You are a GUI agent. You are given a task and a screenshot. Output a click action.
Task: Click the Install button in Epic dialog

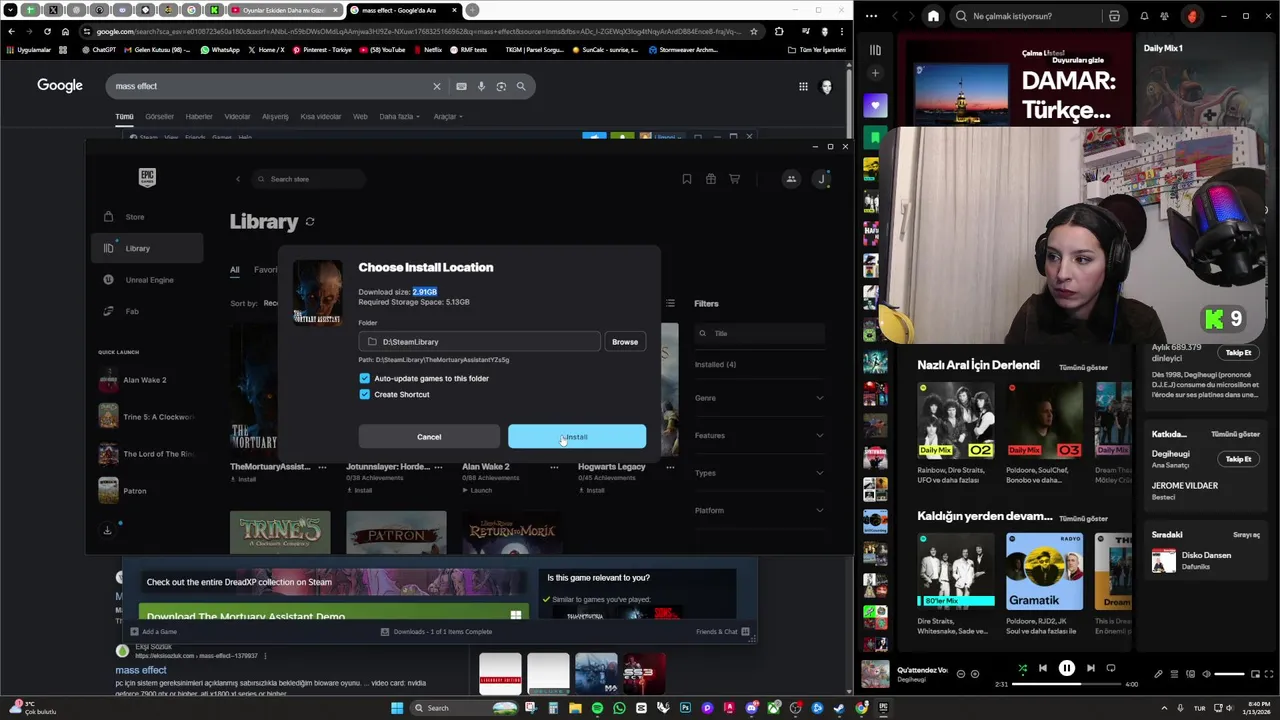(577, 437)
